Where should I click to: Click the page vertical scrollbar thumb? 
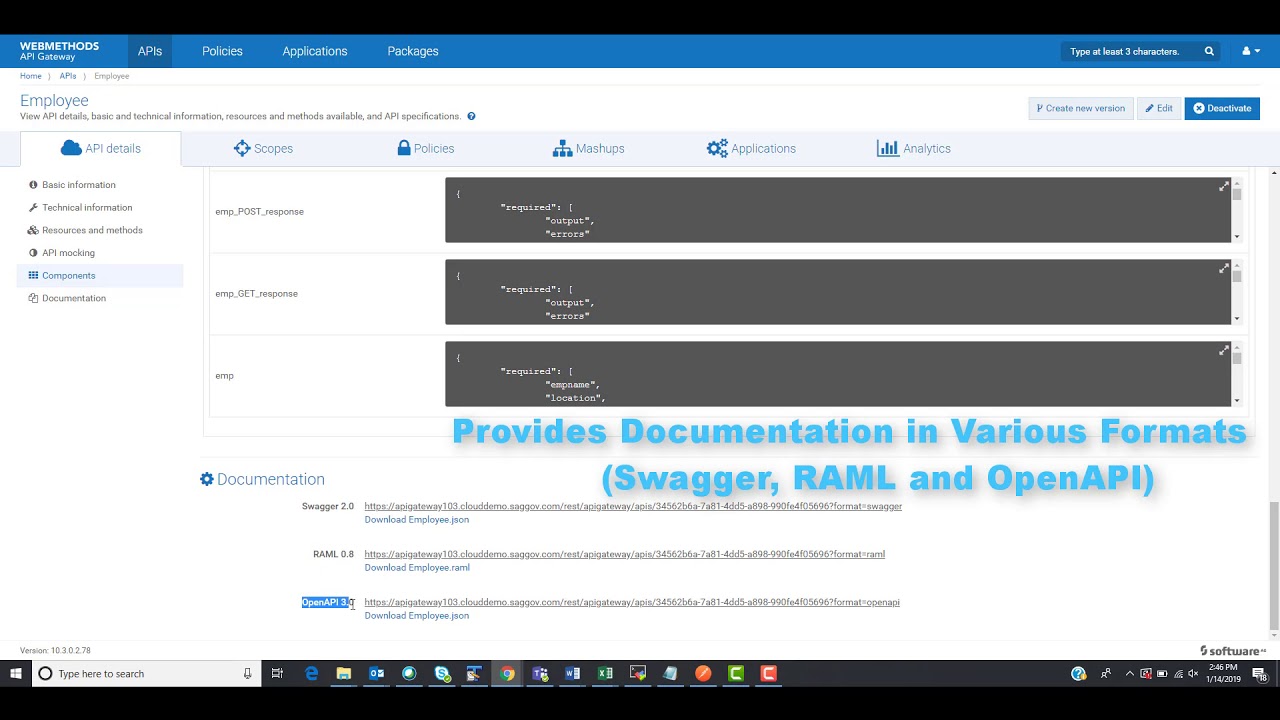click(1273, 565)
